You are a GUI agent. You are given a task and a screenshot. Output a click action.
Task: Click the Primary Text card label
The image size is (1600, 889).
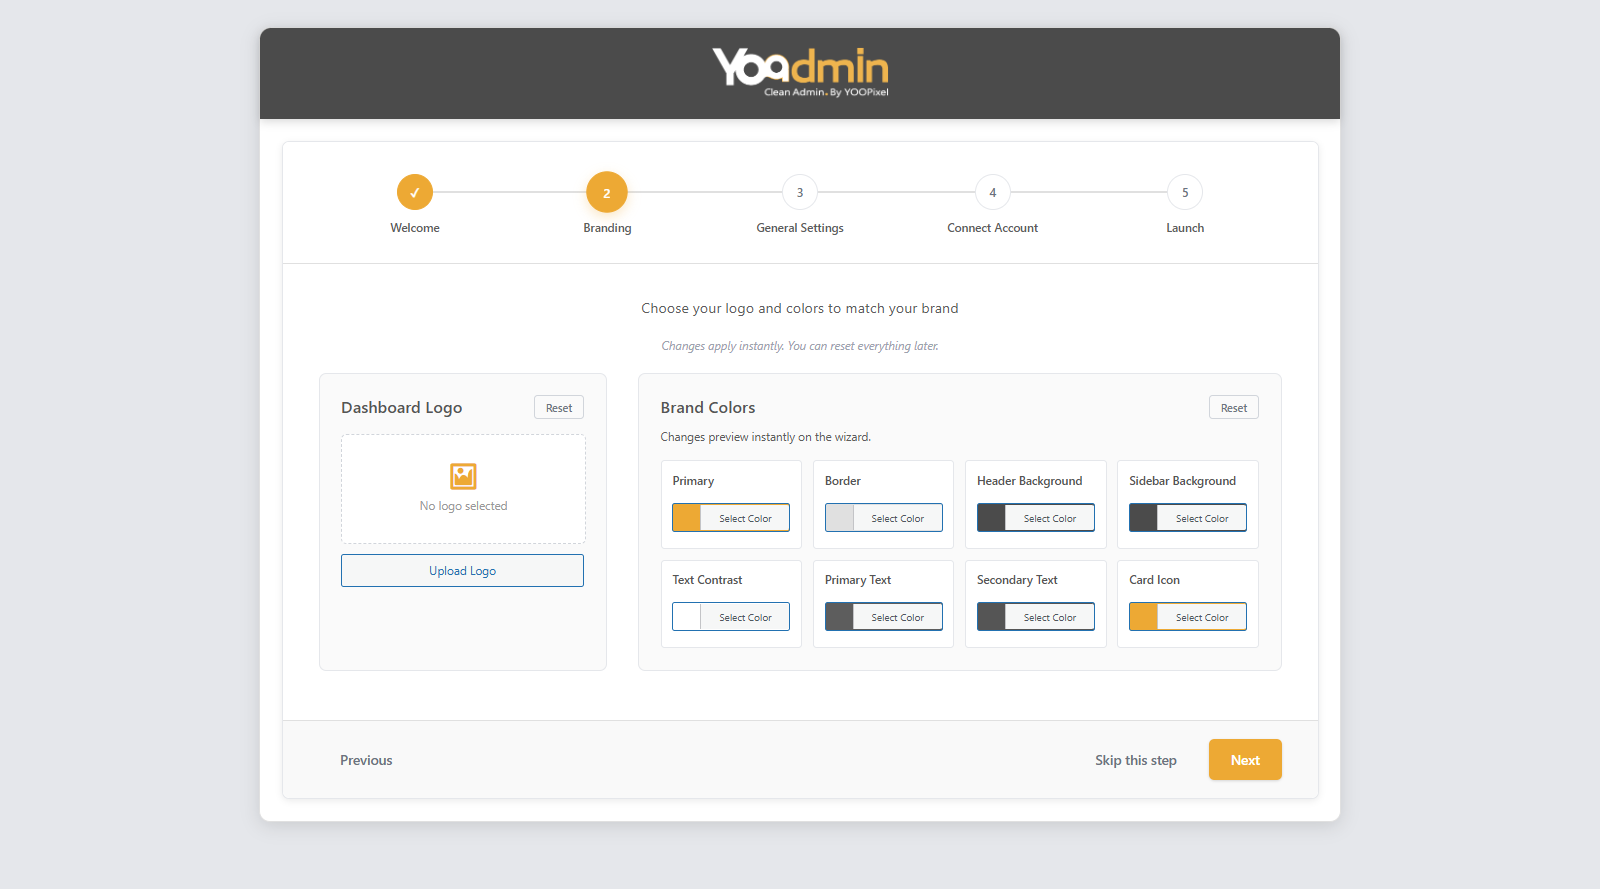pyautogui.click(x=858, y=580)
